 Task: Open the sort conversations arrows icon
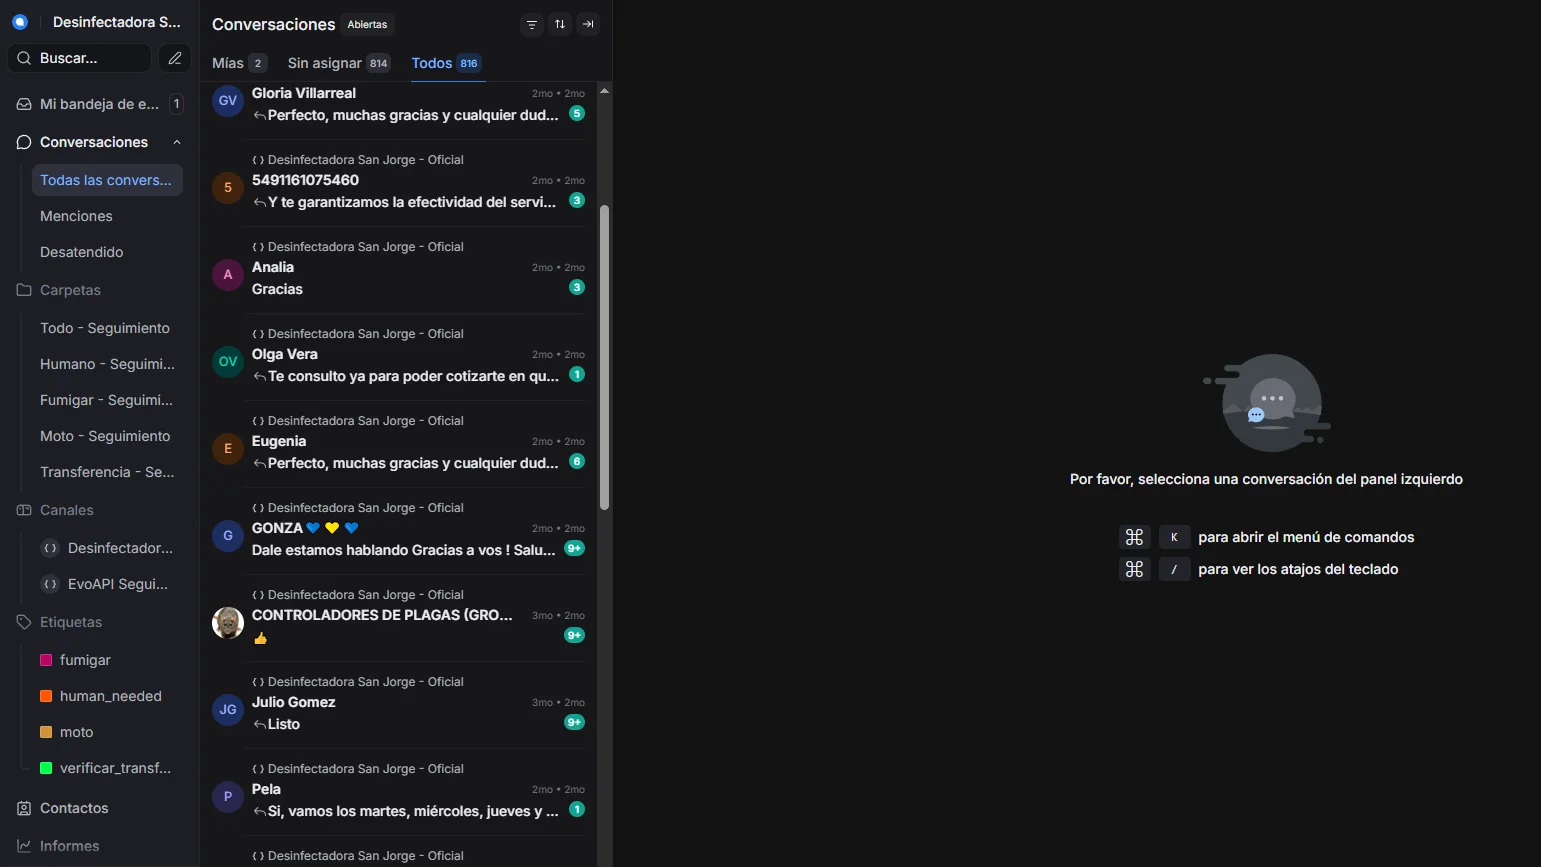[x=560, y=24]
